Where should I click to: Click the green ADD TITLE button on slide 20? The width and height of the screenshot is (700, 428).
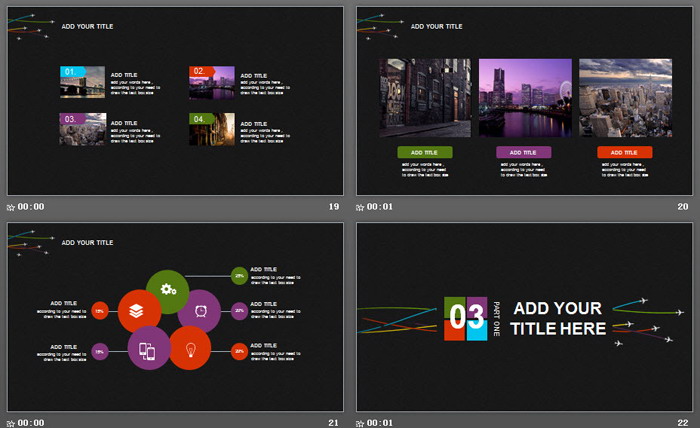425,152
